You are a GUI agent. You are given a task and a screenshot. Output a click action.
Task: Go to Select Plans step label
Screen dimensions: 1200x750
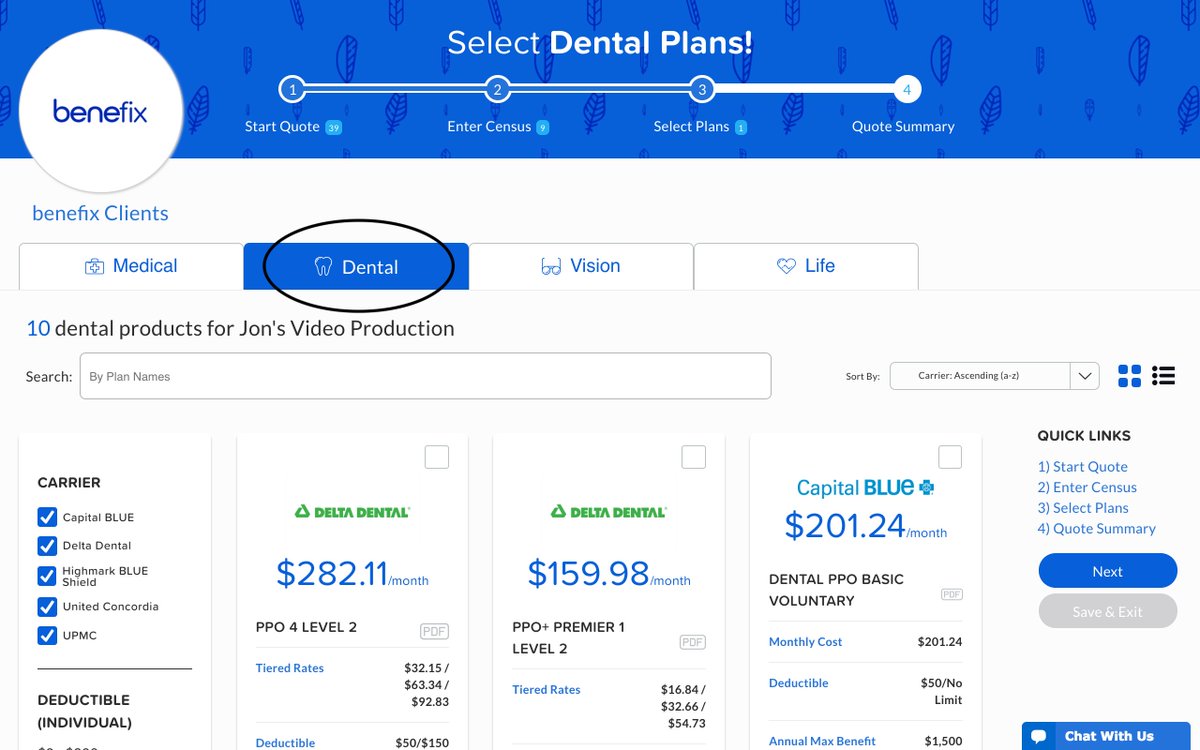(x=691, y=127)
